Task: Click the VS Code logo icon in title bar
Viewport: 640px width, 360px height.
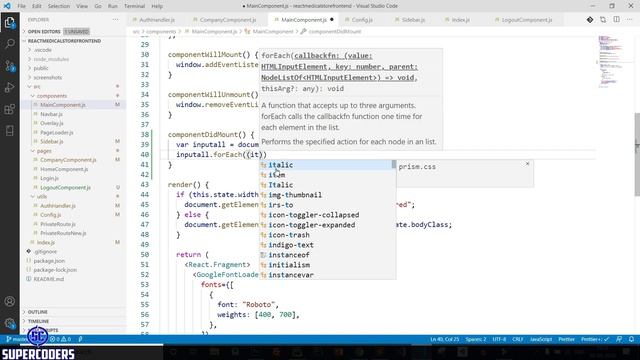Action: (x=7, y=6)
